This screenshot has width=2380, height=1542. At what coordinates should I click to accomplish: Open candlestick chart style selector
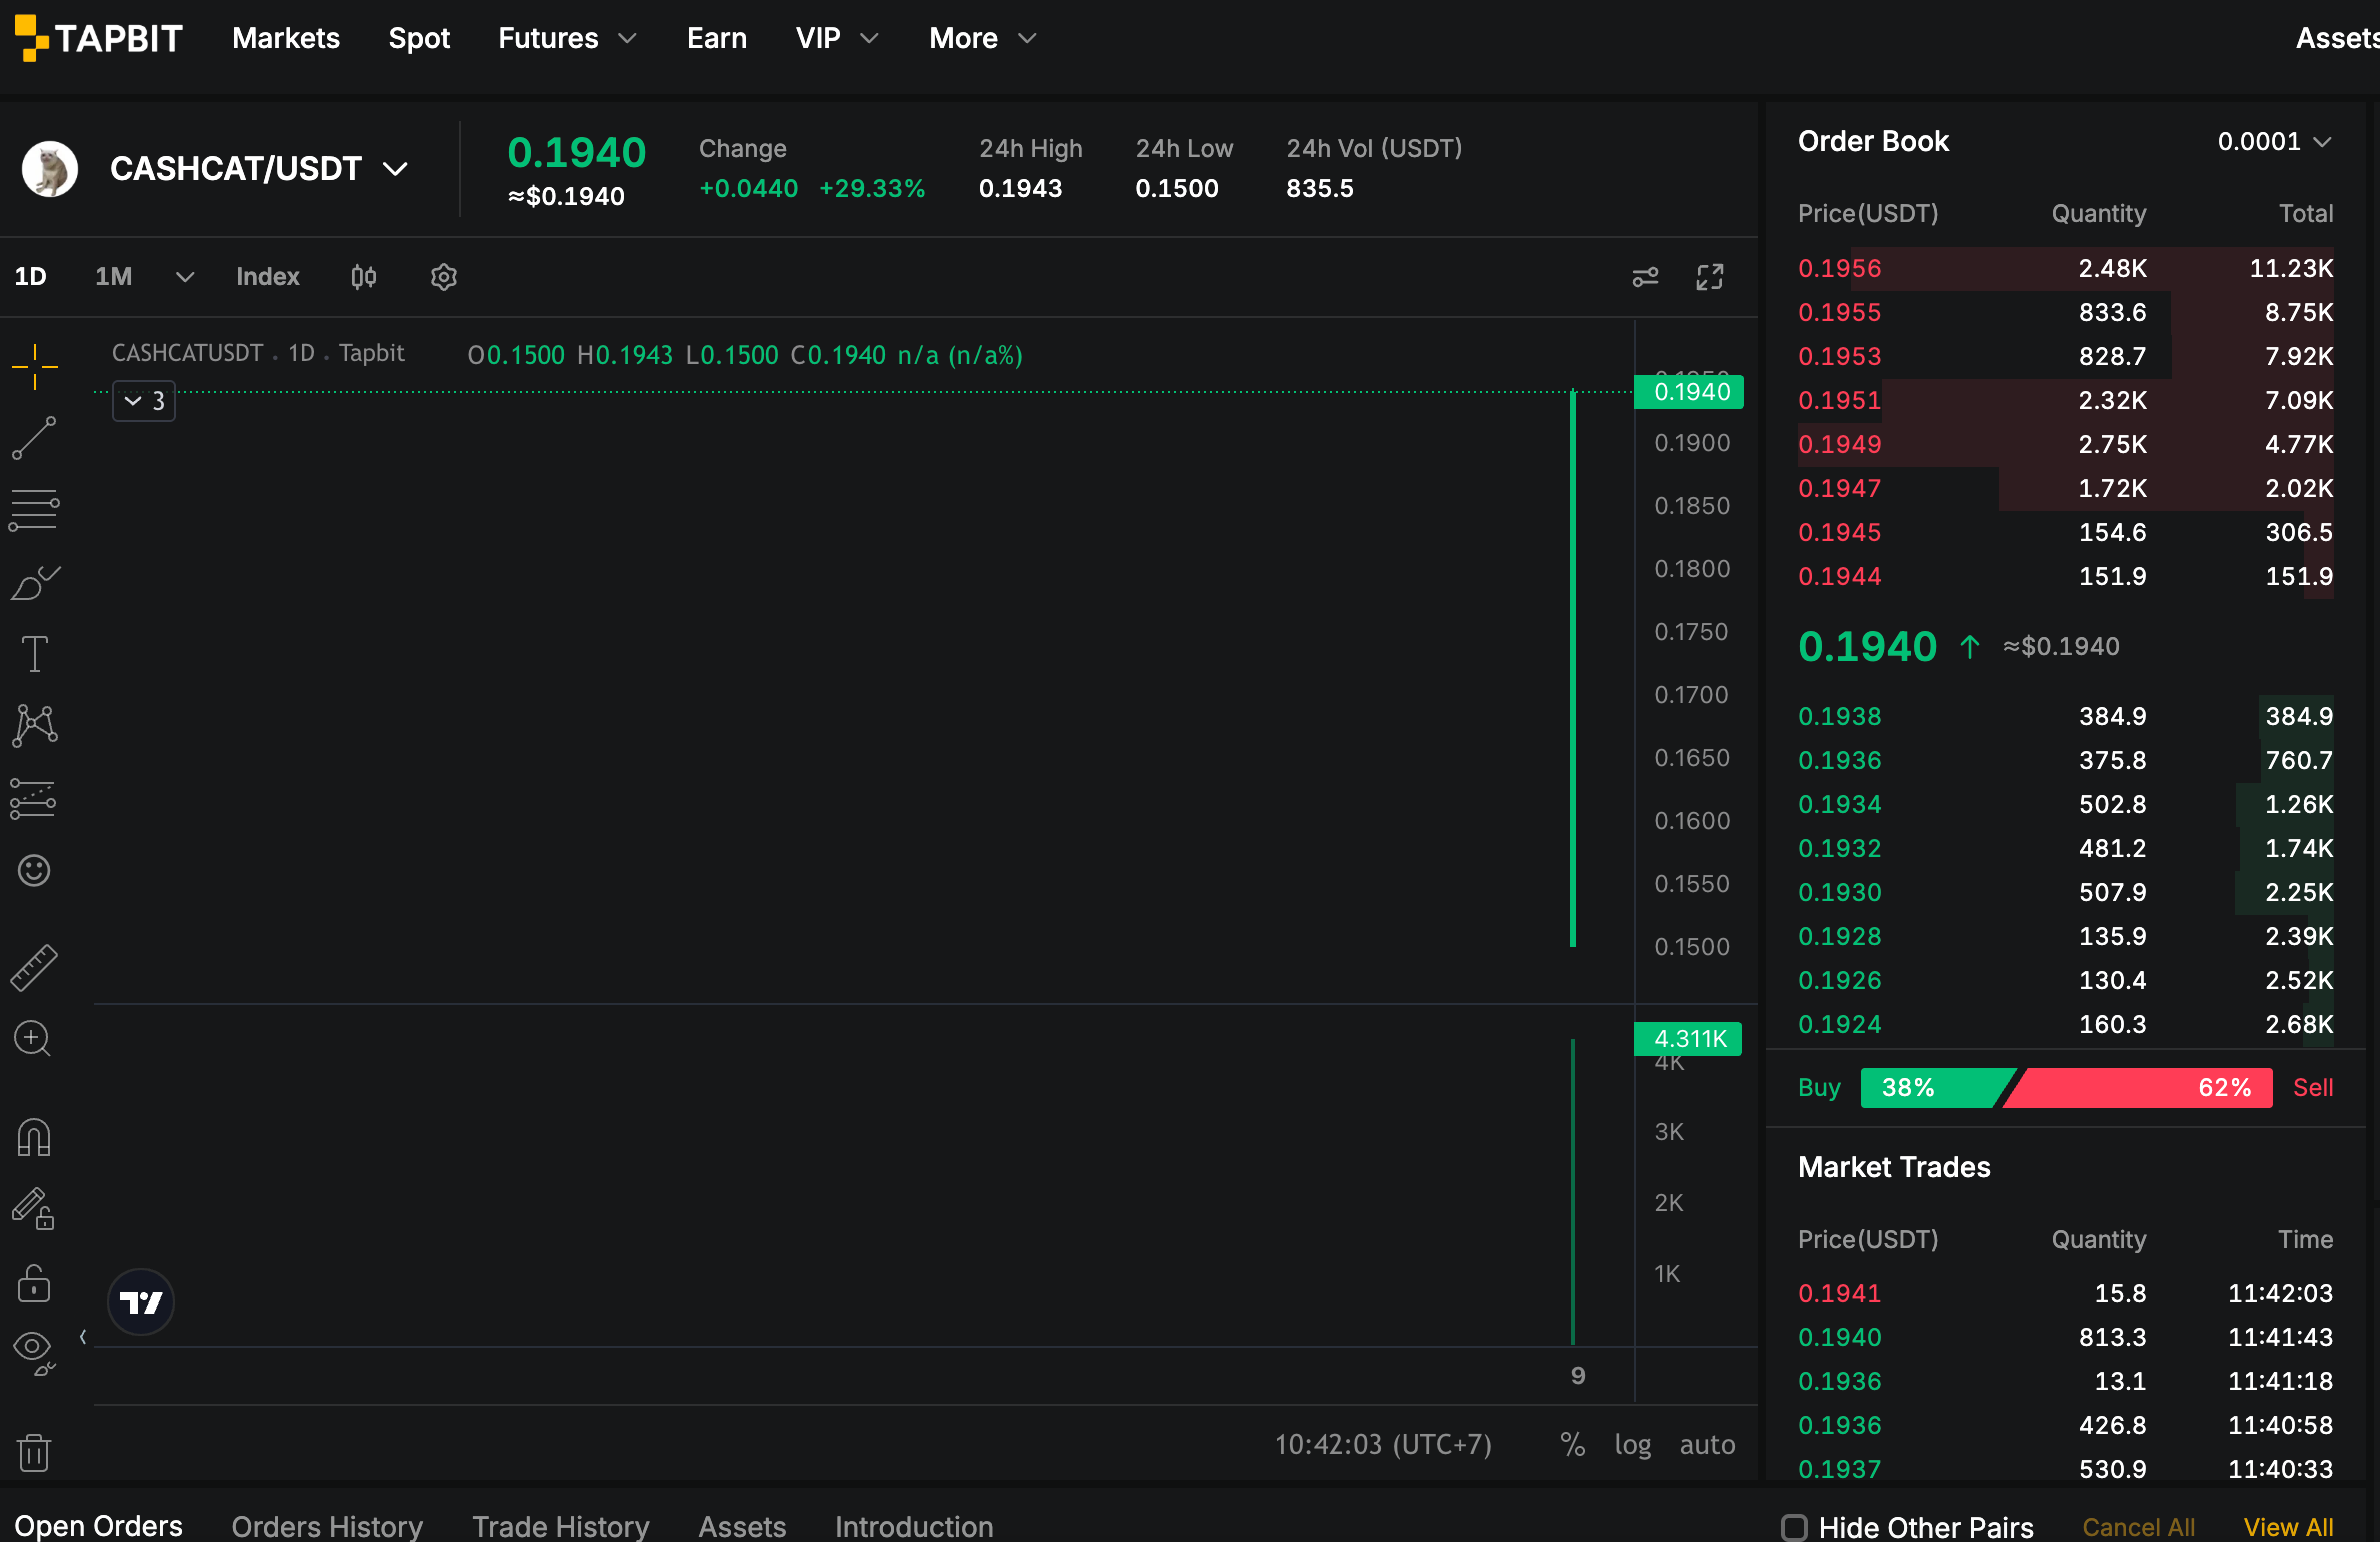364,277
